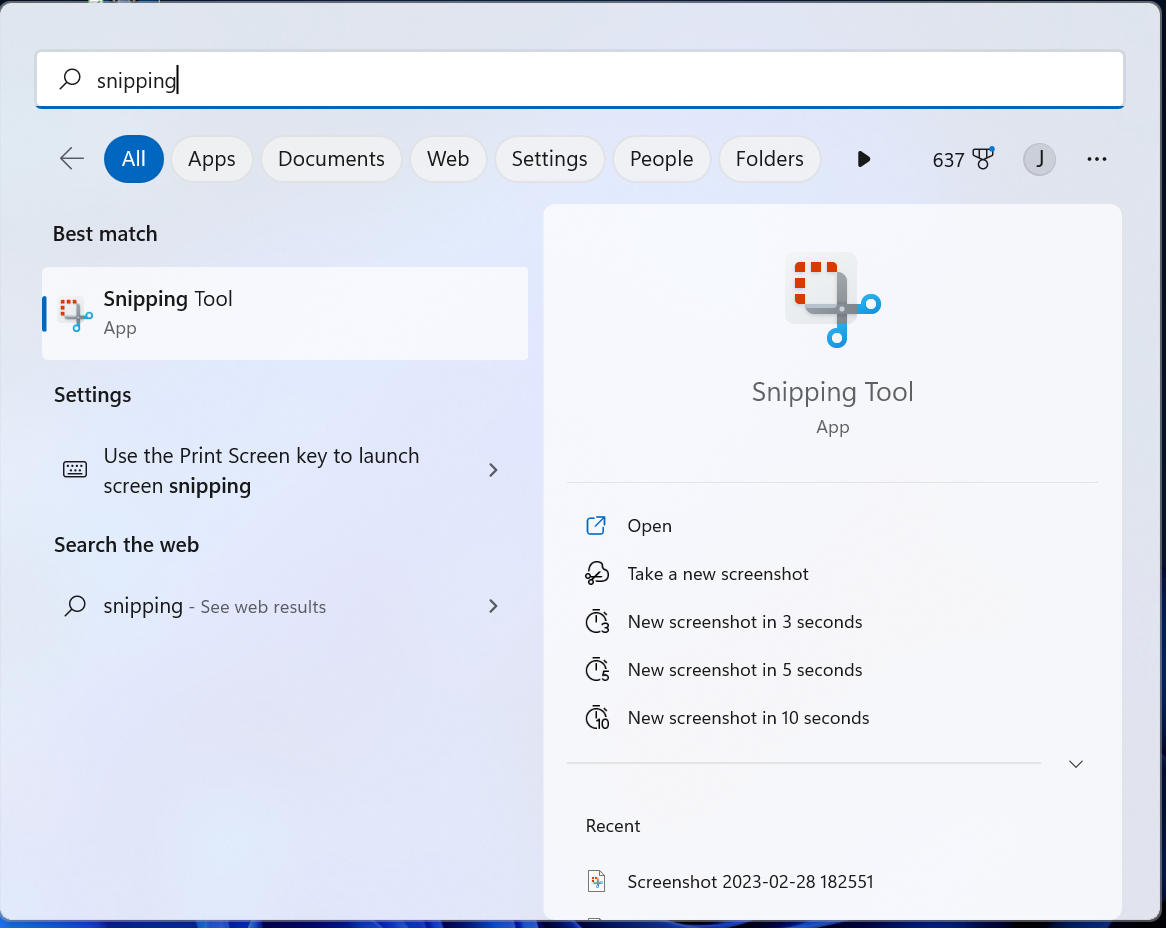The height and width of the screenshot is (928, 1166).
Task: Open the Screenshot 2023-02-28 182551 file icon
Action: 598,881
